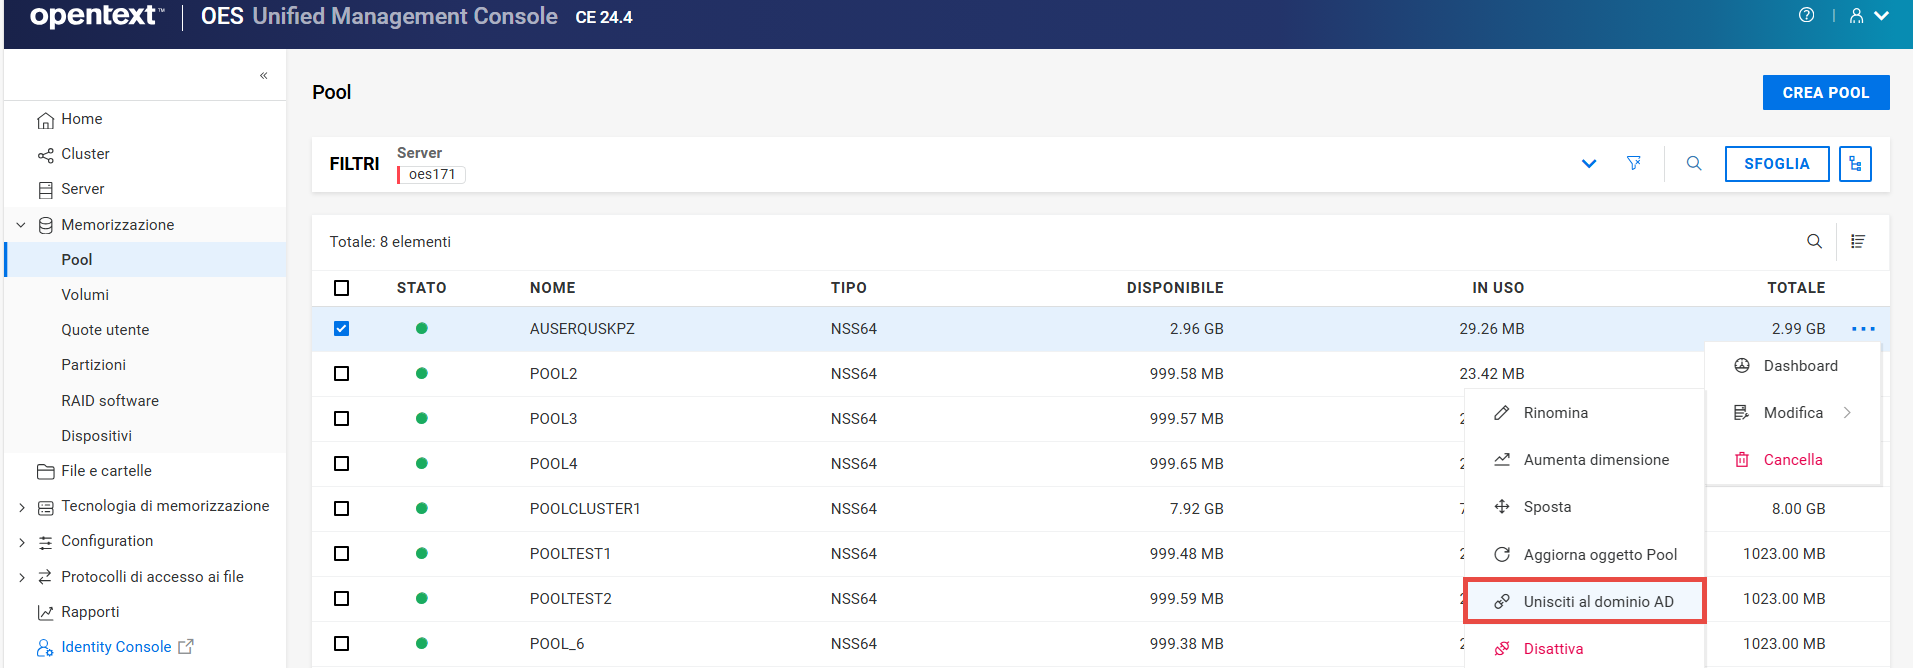This screenshot has width=1913, height=668.
Task: Toggle the select-all header checkbox
Action: [x=342, y=288]
